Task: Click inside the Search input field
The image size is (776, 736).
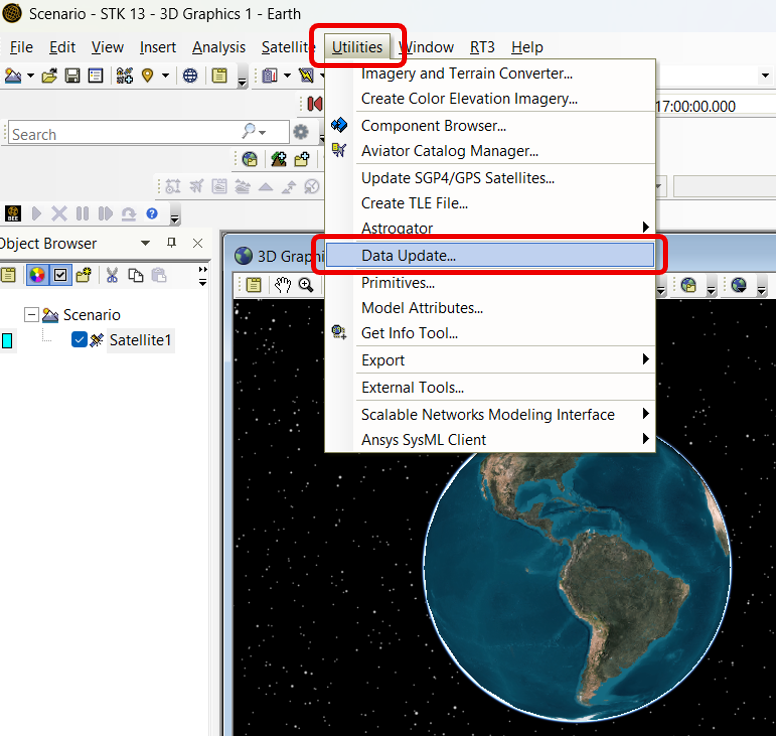Action: click(120, 134)
